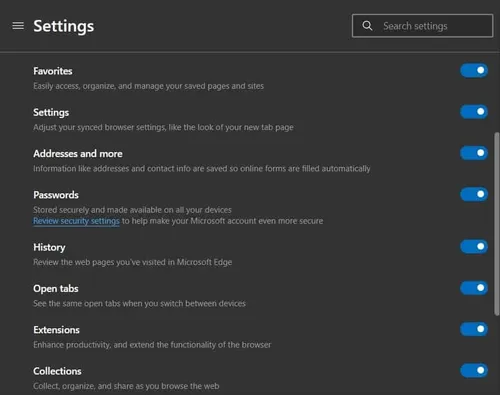This screenshot has width=500, height=395.
Task: Click 'Collect, organize, and share' description
Action: point(126,386)
